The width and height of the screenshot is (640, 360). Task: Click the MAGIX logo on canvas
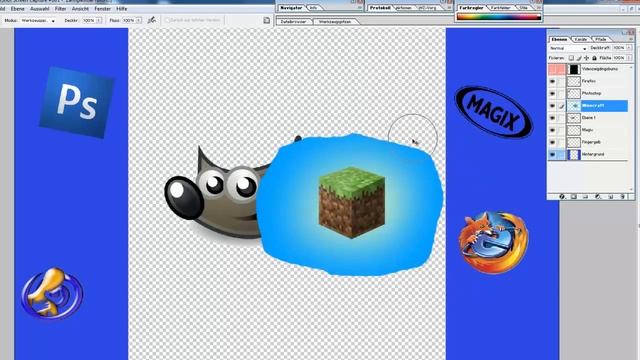pos(493,113)
